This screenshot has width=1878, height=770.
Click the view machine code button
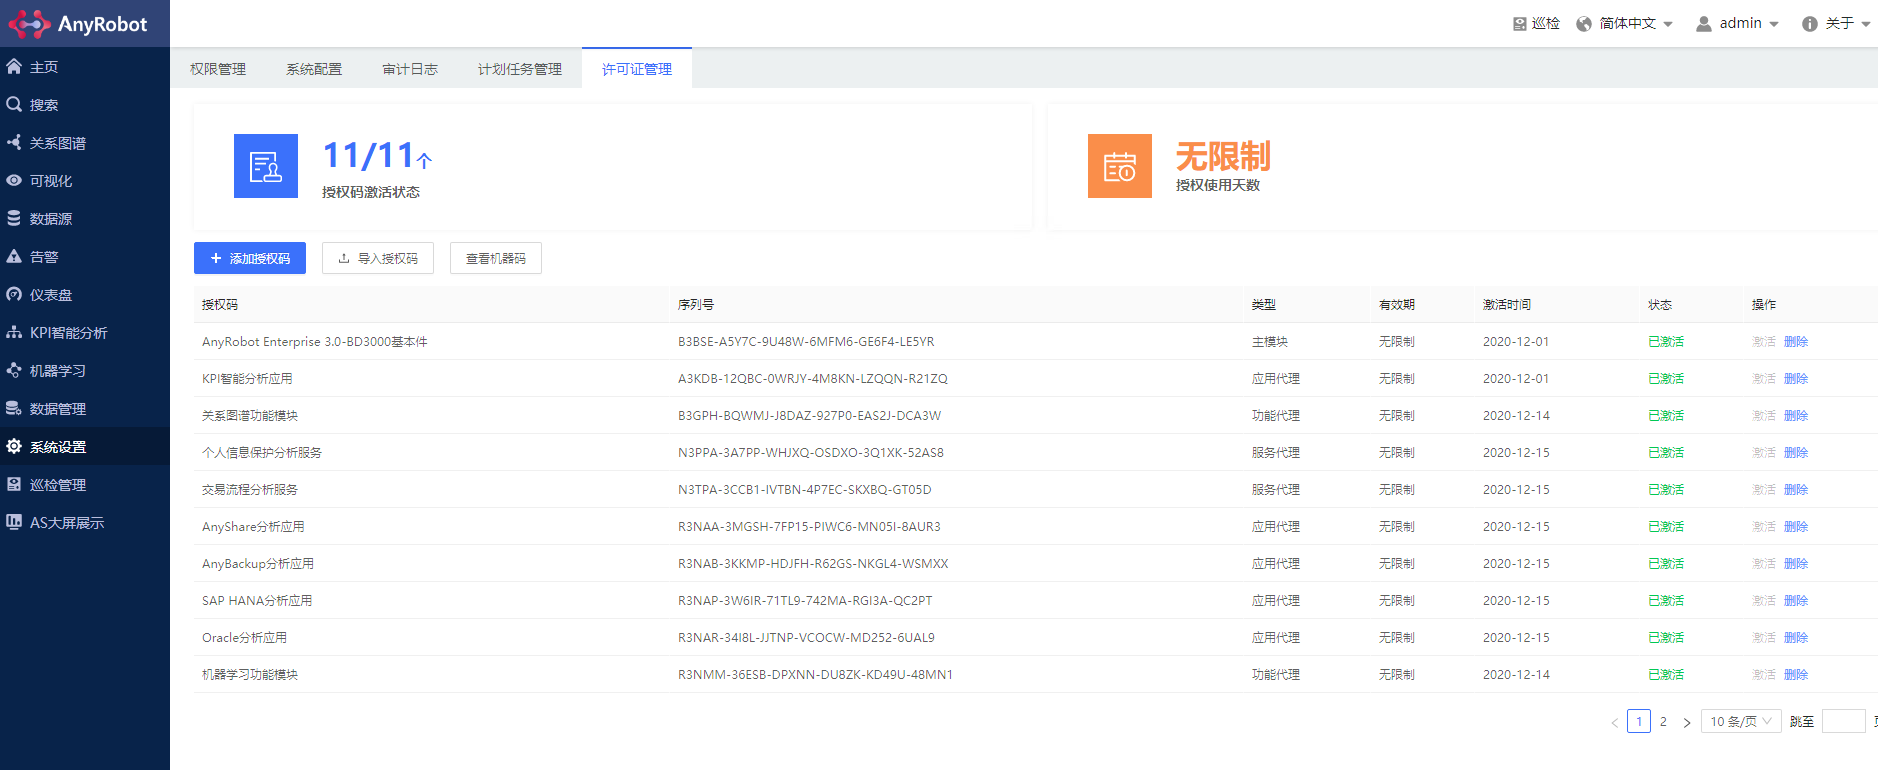(496, 258)
